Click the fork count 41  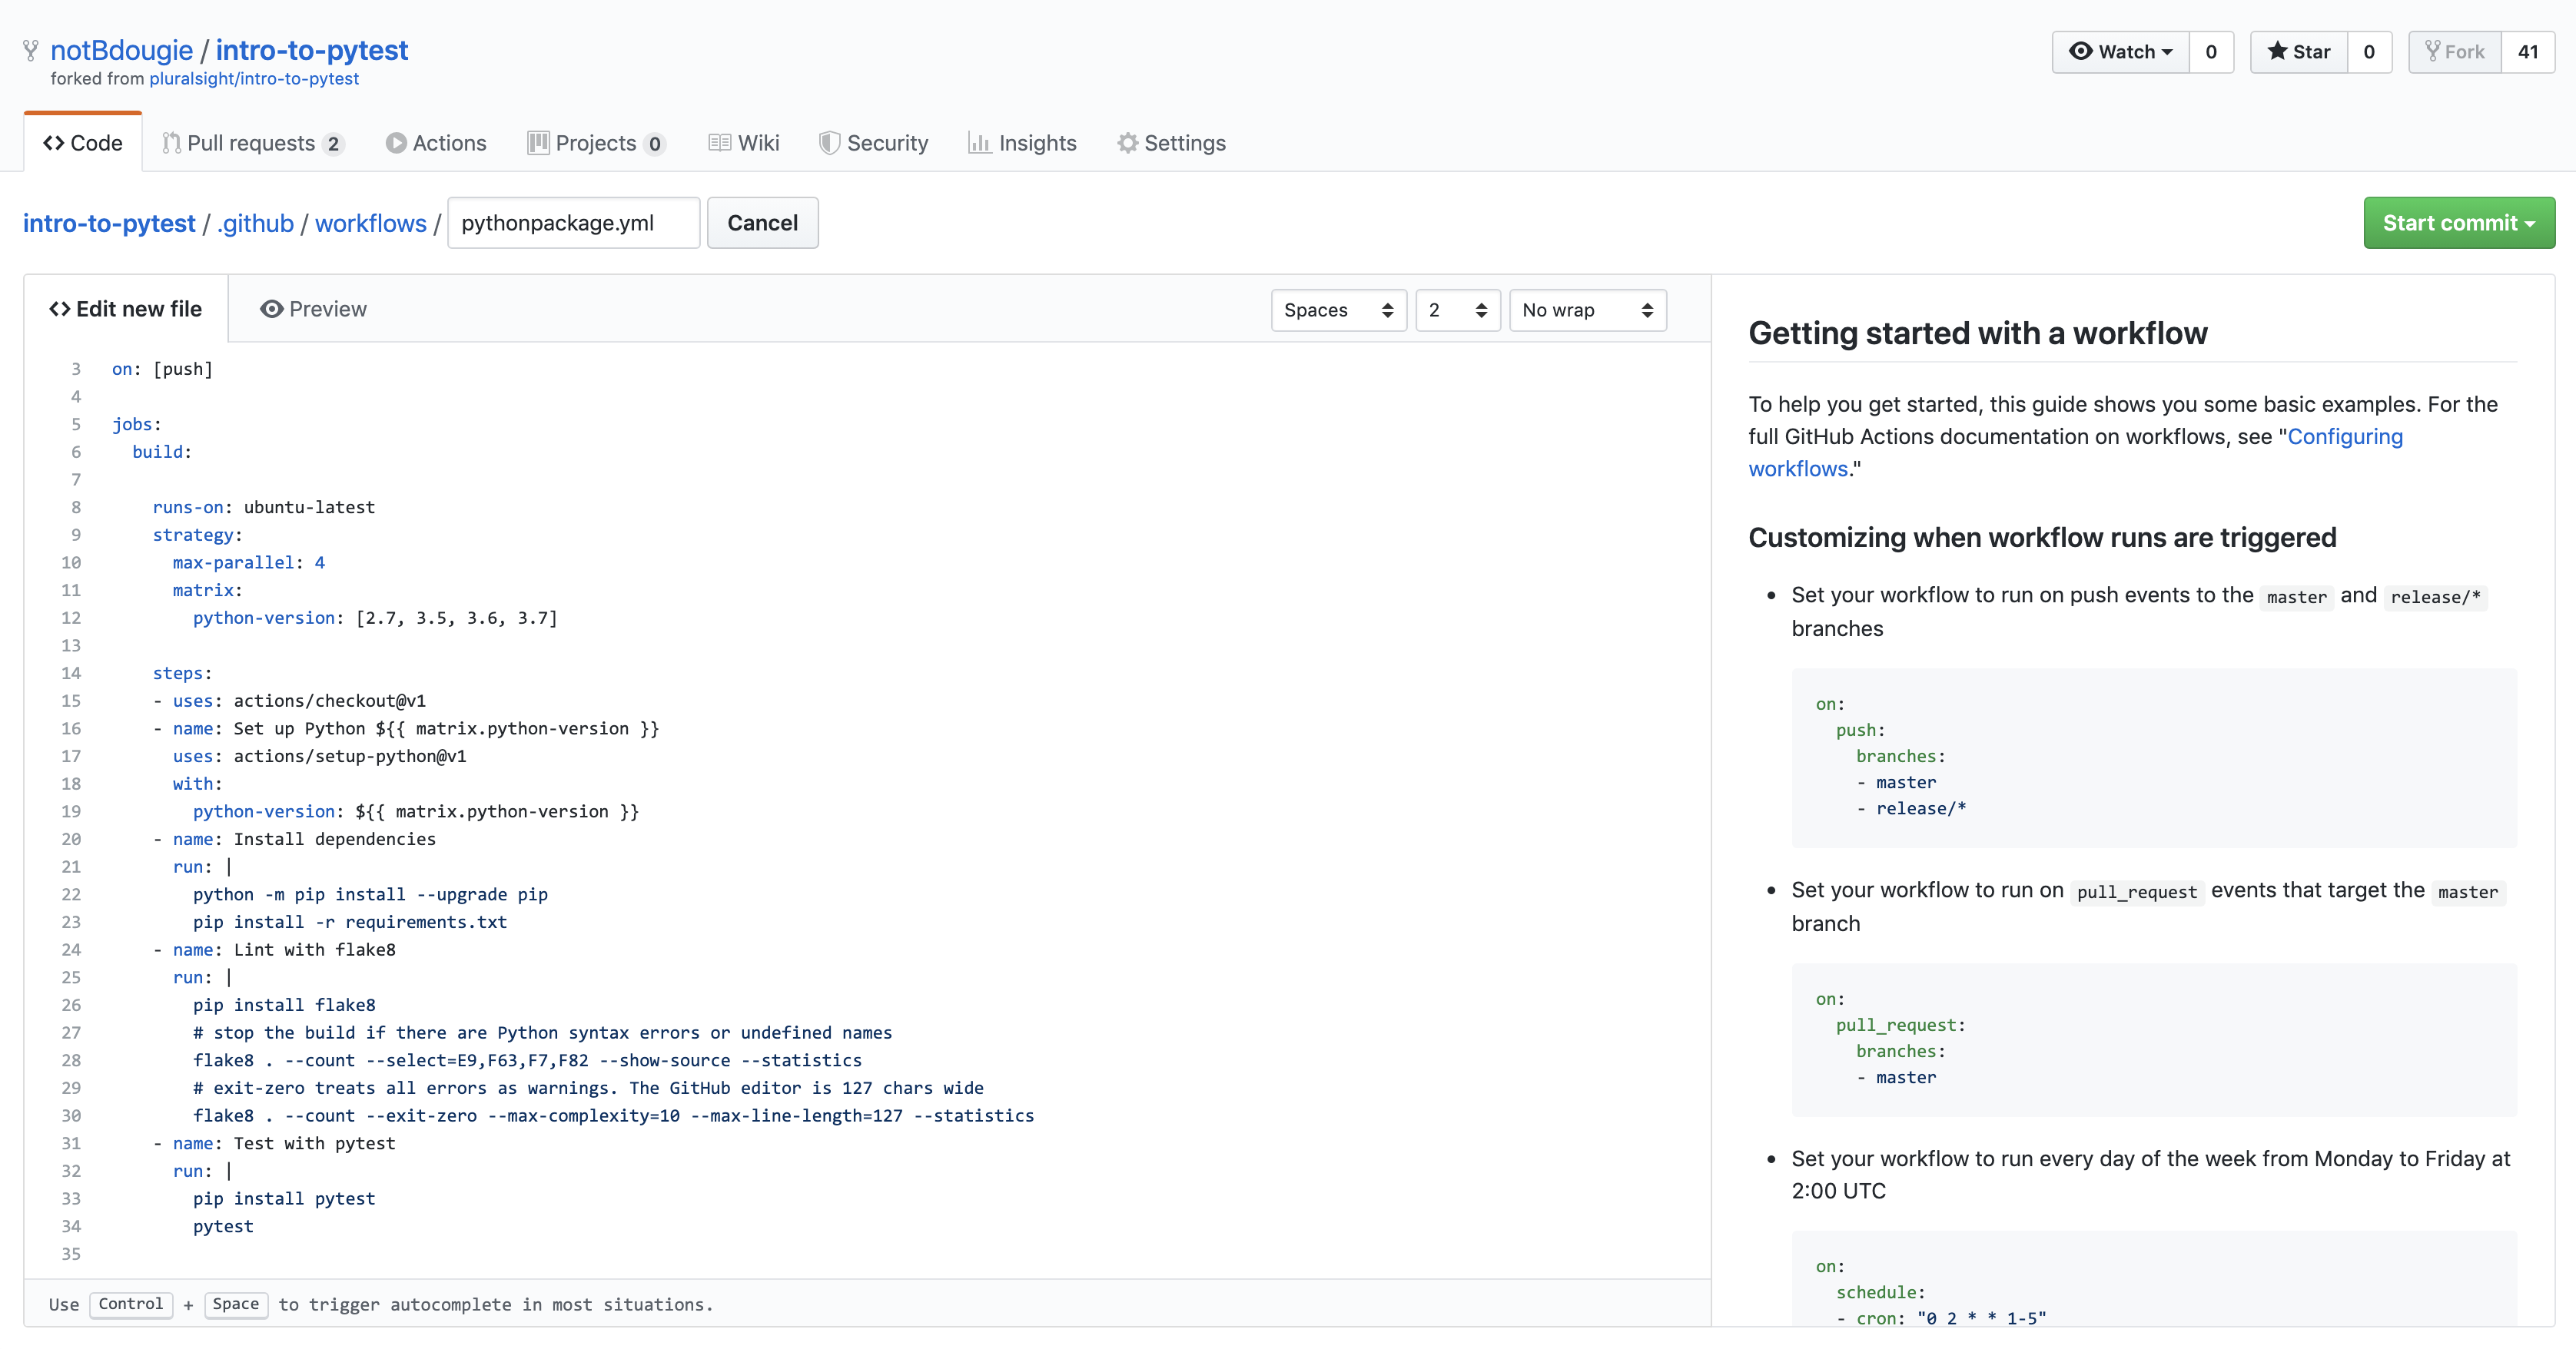(x=2528, y=52)
